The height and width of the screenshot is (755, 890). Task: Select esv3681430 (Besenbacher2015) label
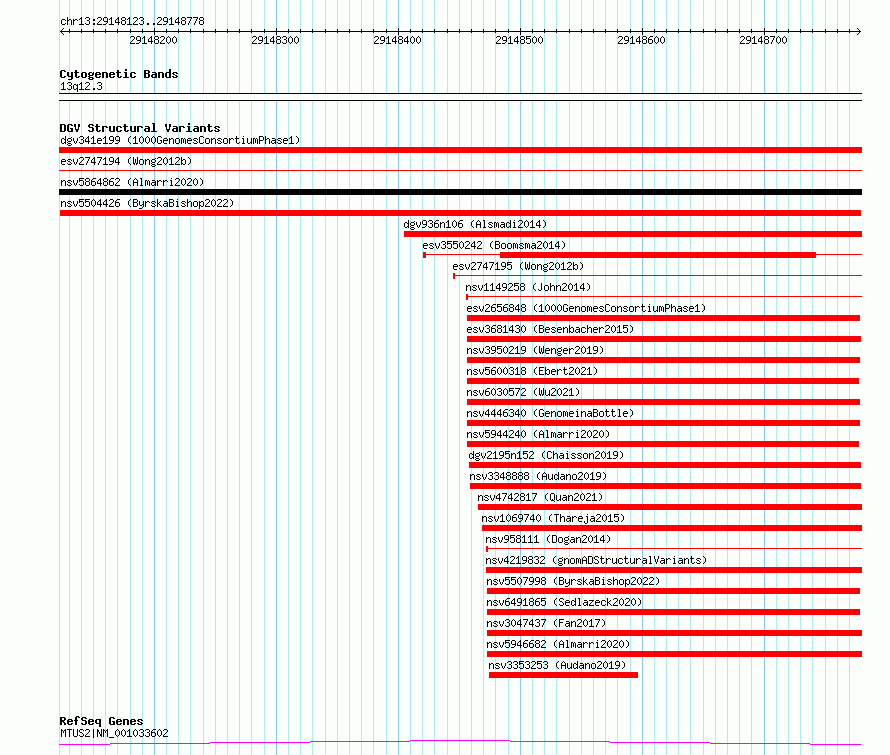pyautogui.click(x=550, y=329)
